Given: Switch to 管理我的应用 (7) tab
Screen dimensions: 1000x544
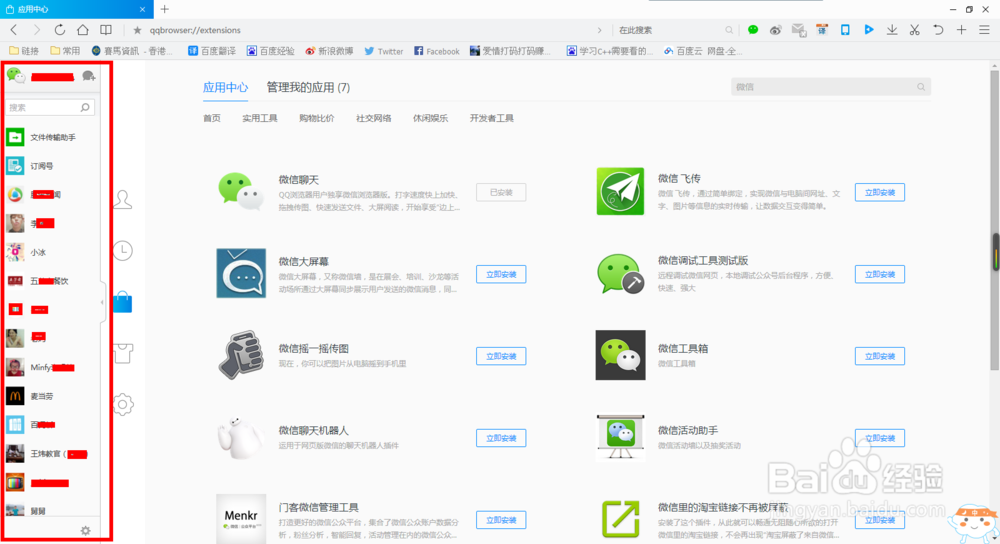Looking at the screenshot, I should click(x=308, y=87).
